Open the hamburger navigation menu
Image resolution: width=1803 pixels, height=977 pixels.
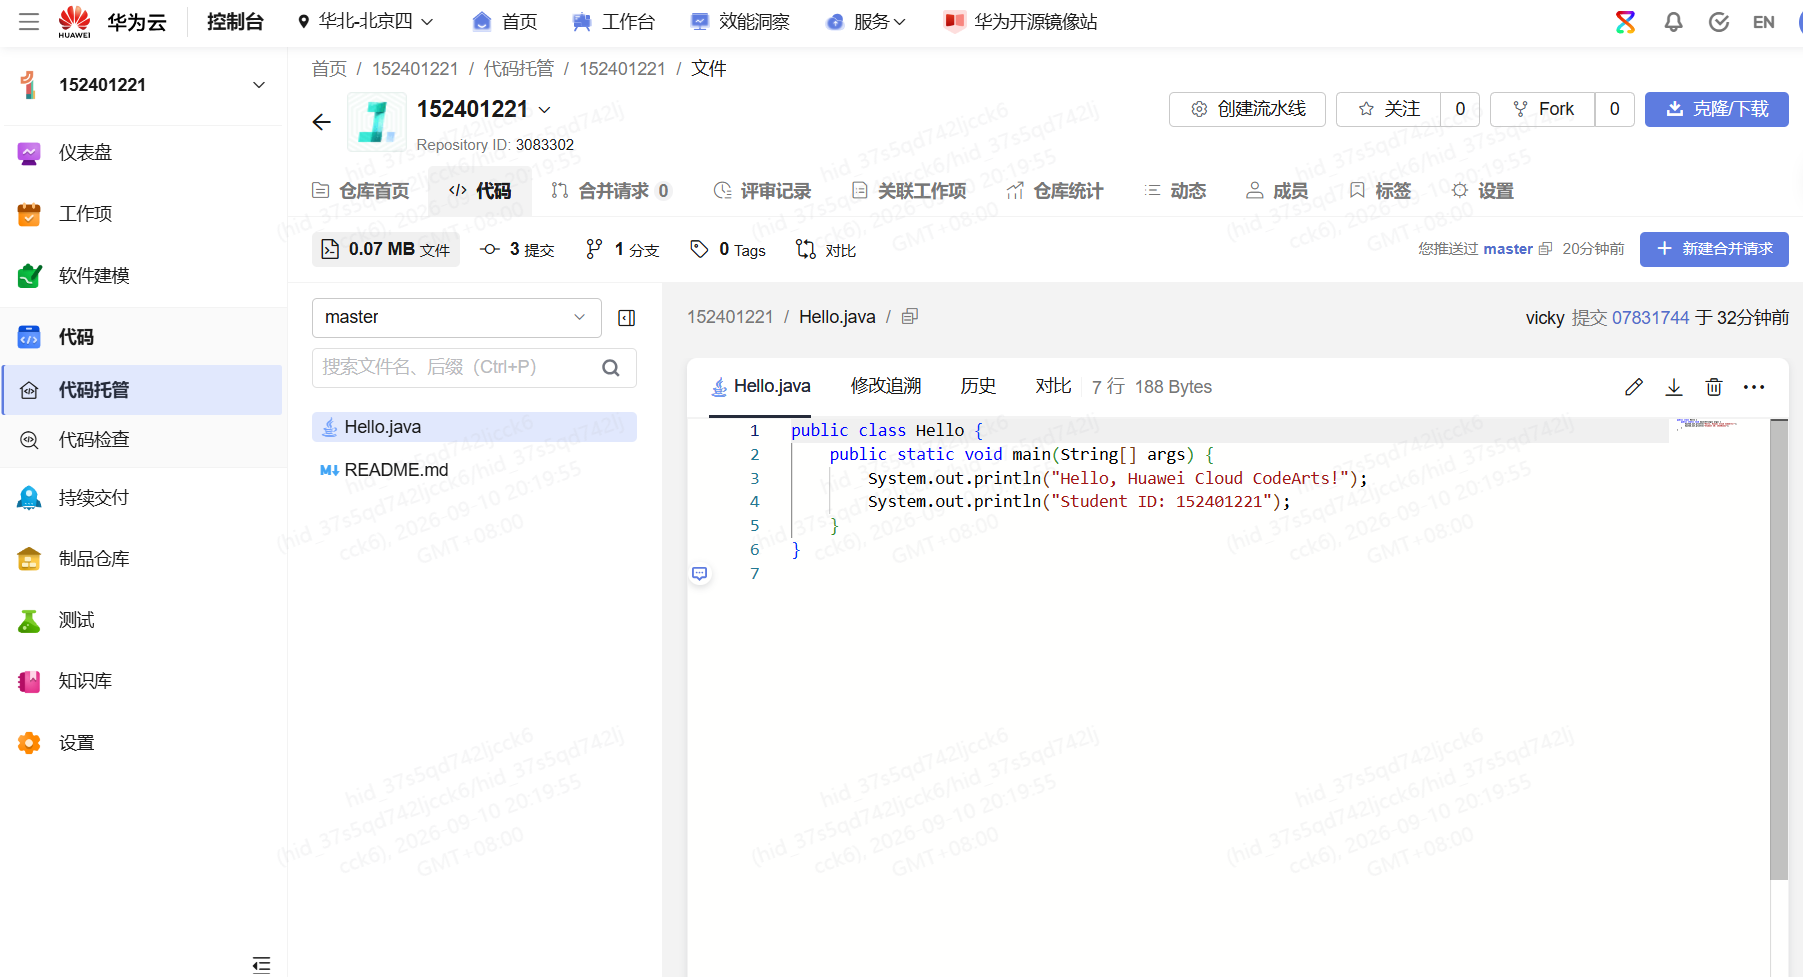29,22
